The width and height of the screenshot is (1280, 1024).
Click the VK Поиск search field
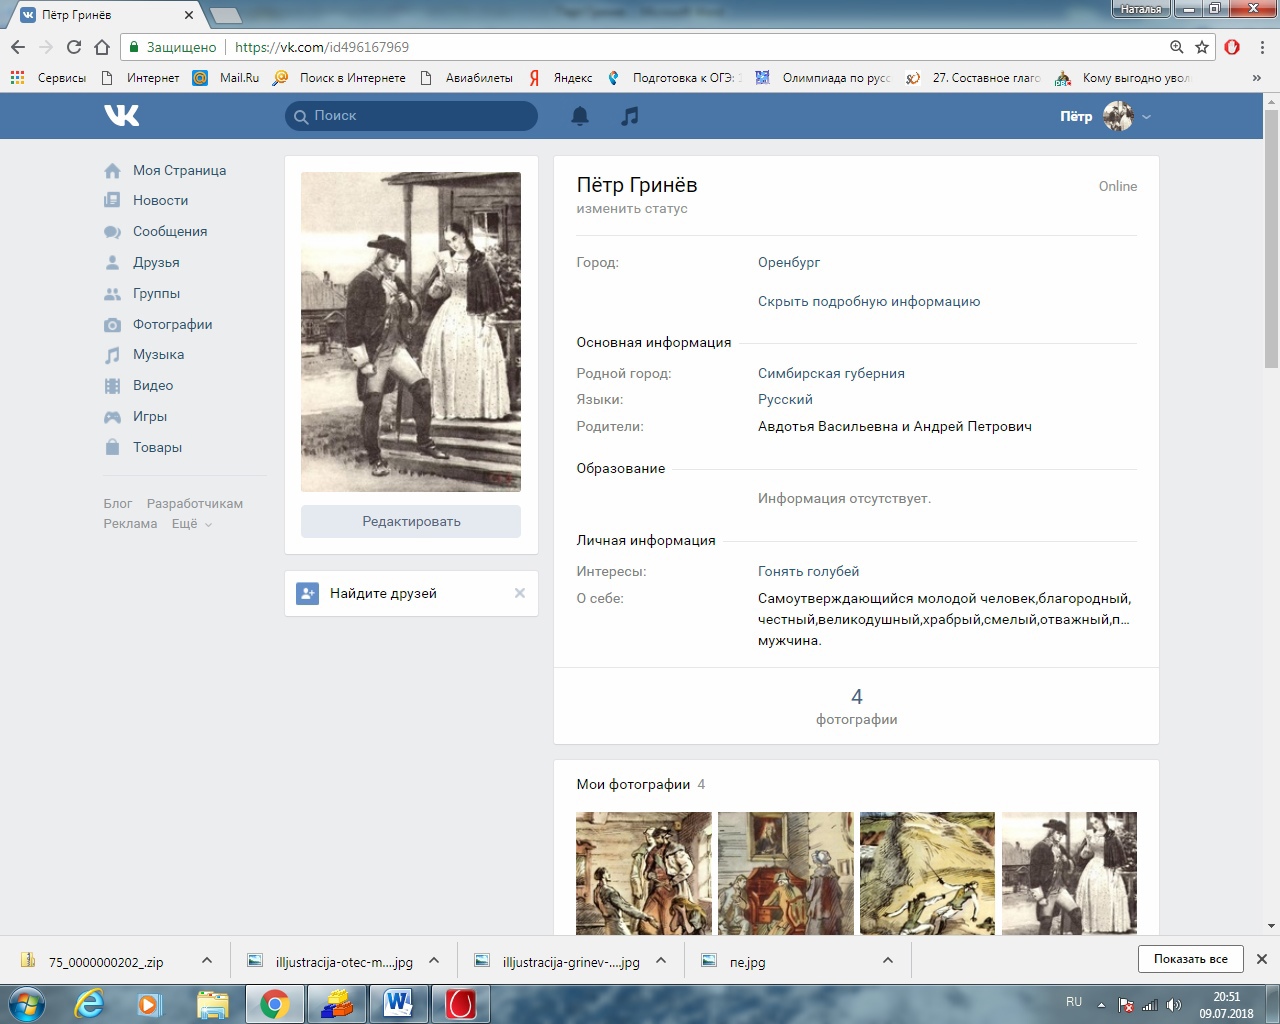411,116
